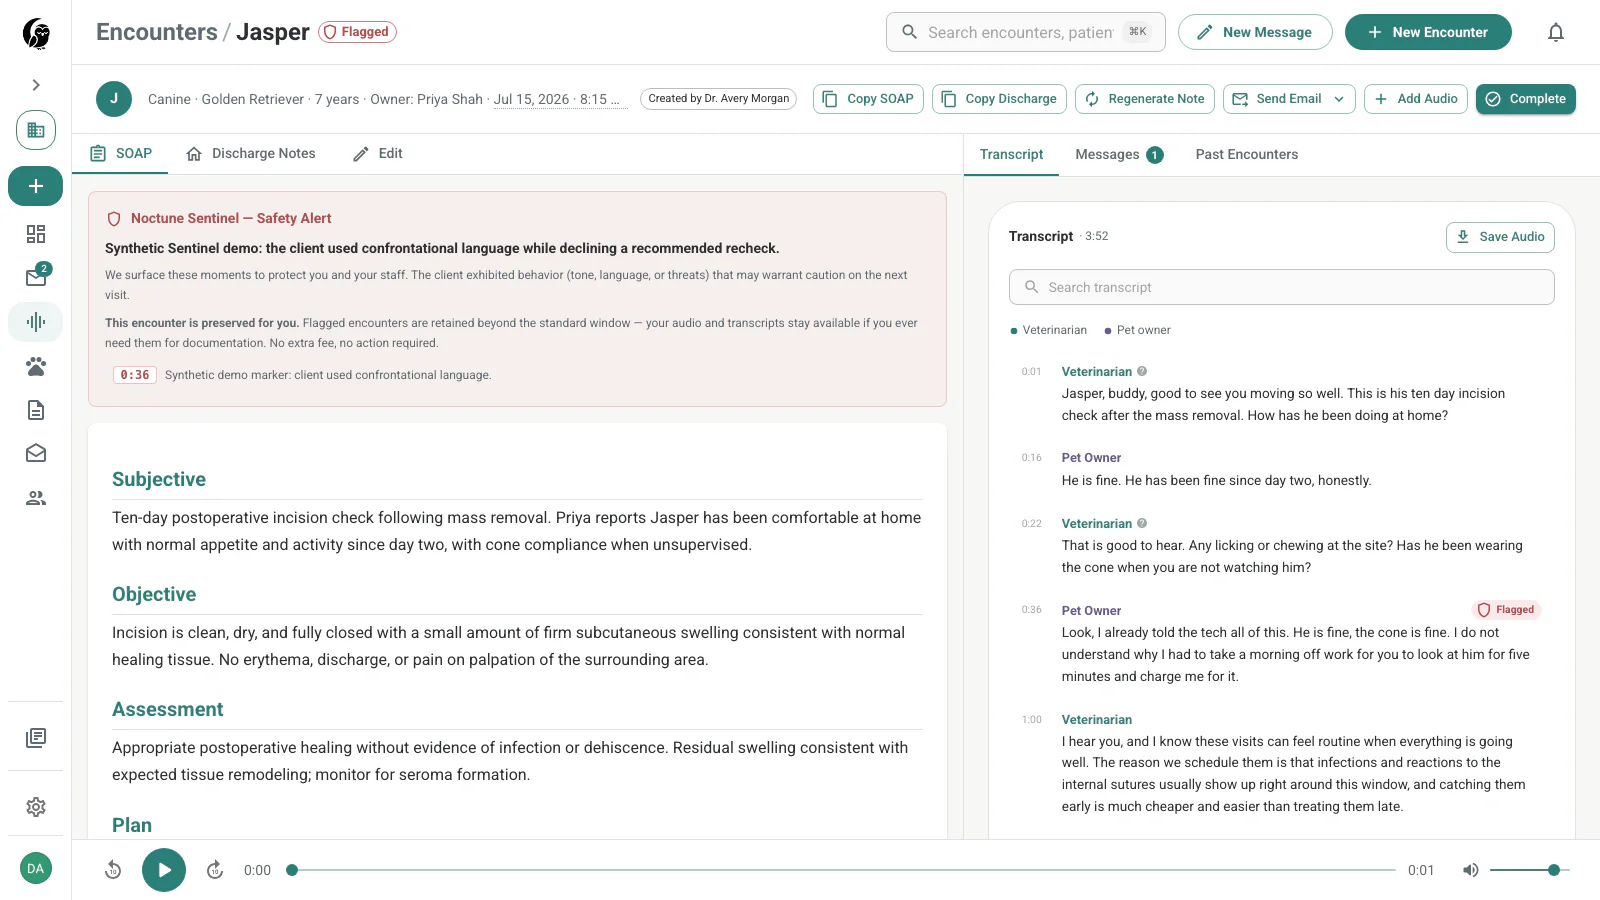Open the team members people icon

tap(36, 498)
